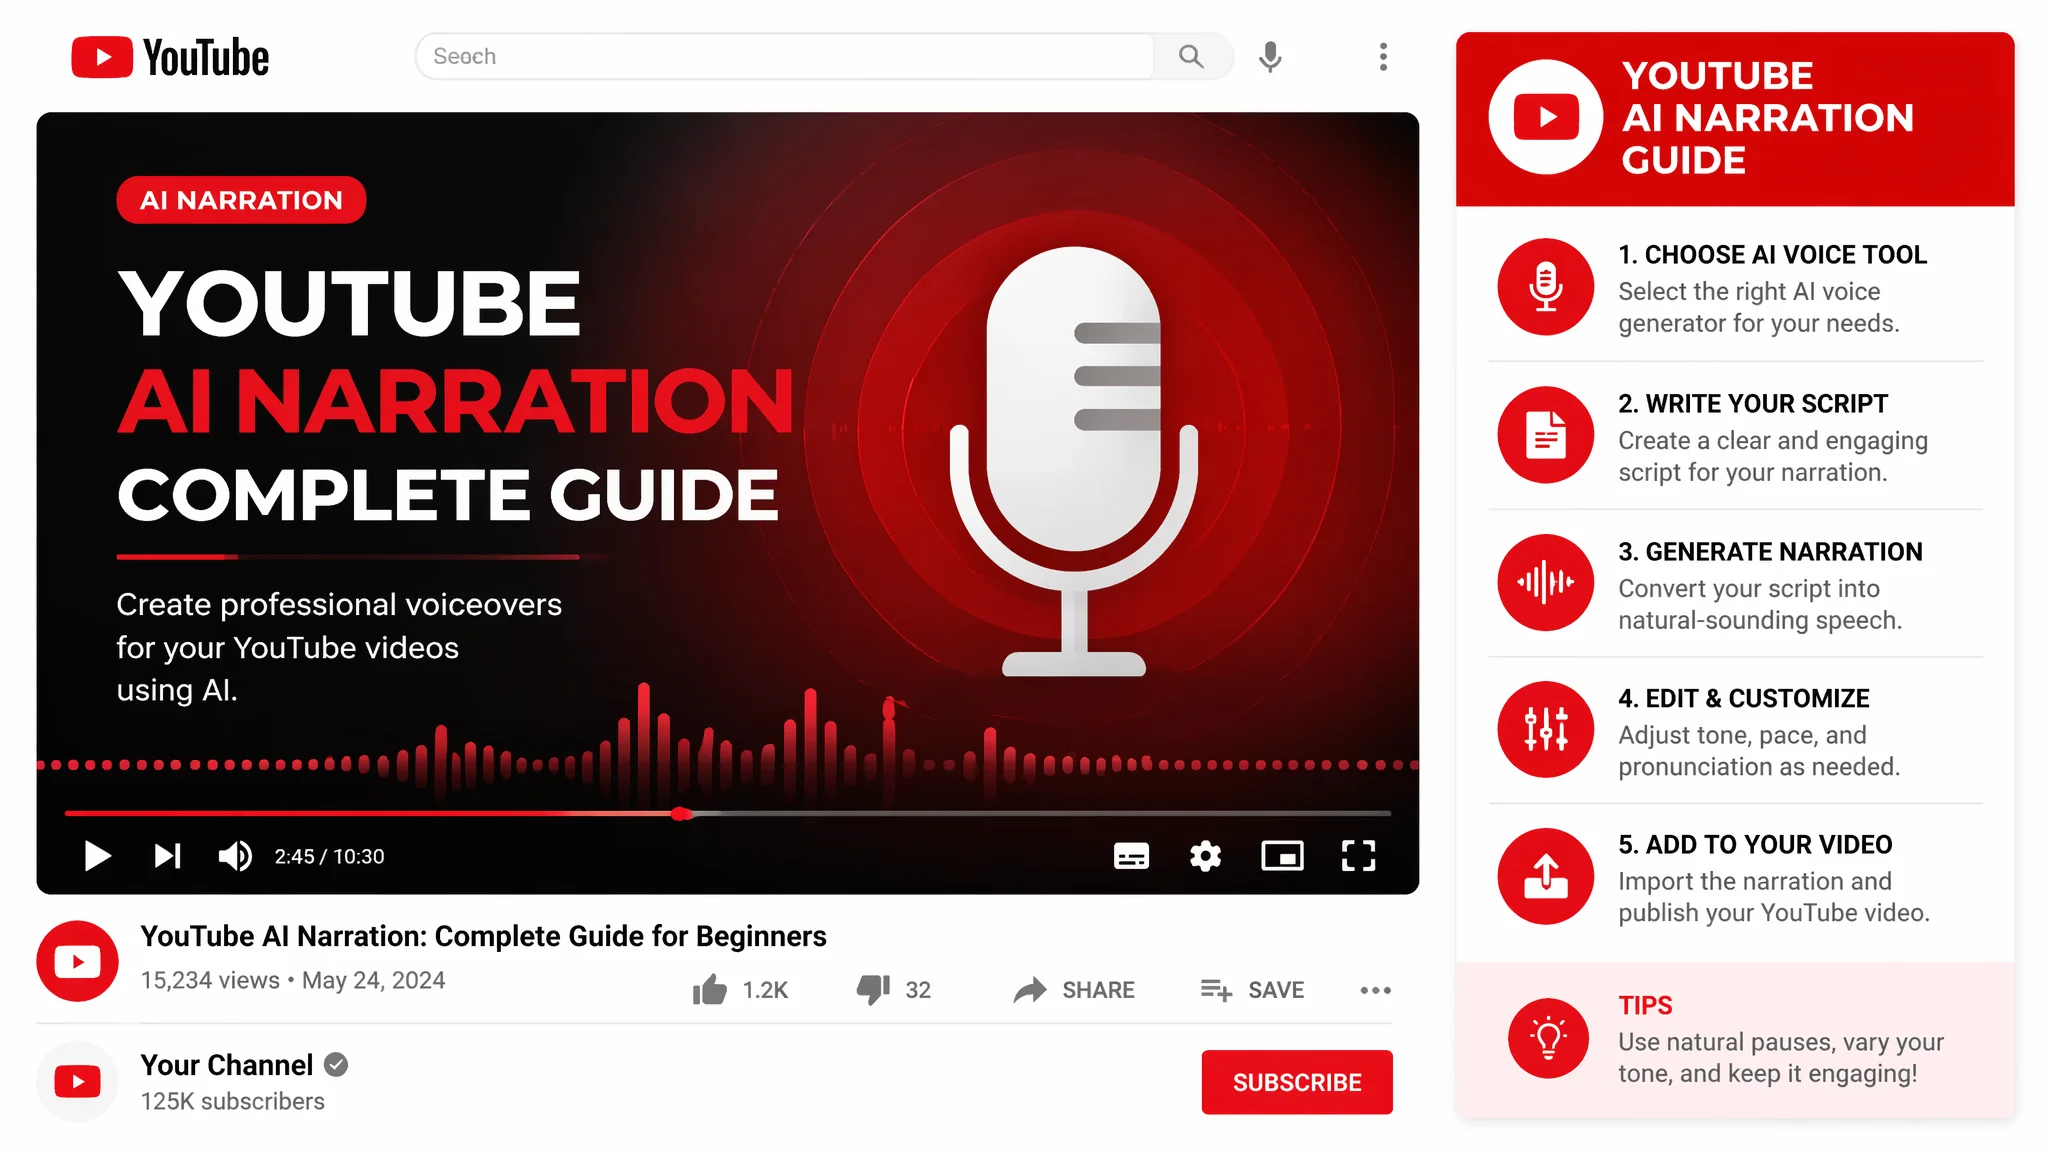Open video settings gear

[1205, 856]
